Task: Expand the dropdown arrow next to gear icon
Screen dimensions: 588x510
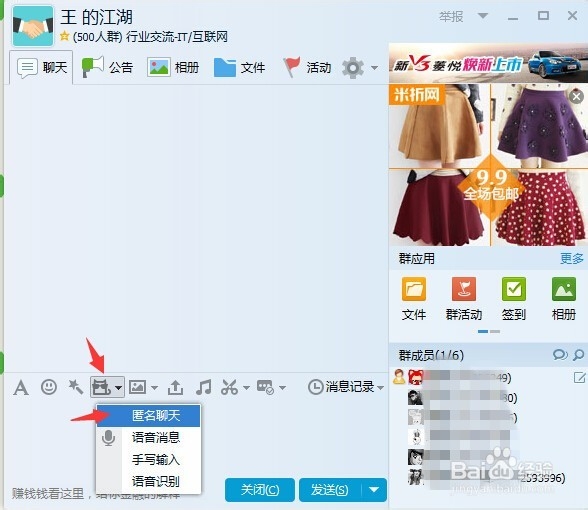Action: coord(374,68)
